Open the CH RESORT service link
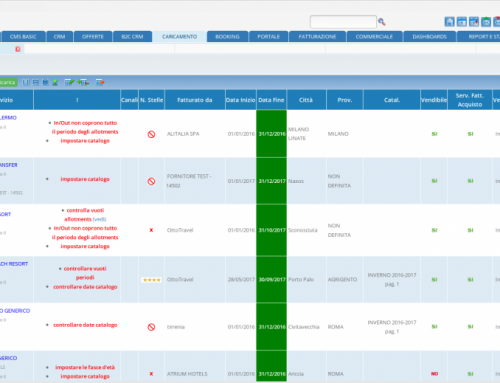Image resolution: width=500 pixels, height=383 pixels. click(14, 264)
